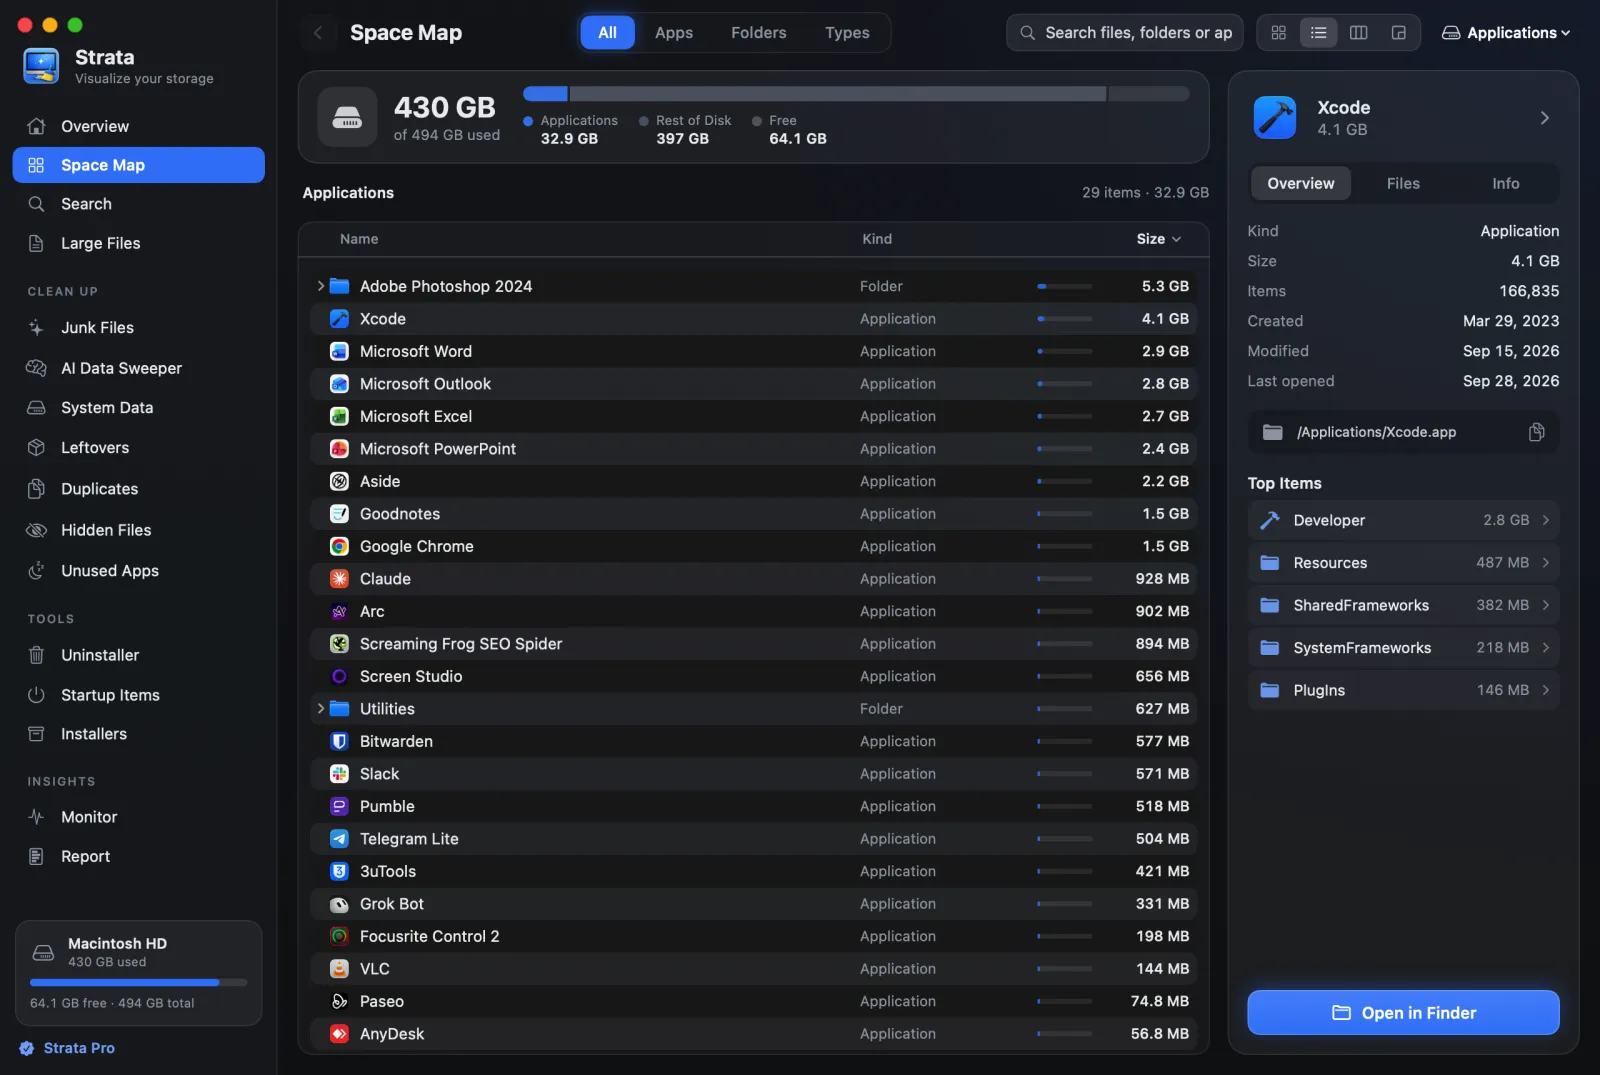Select the Types filter tab
Screen dimensions: 1600x1075
[847, 33]
